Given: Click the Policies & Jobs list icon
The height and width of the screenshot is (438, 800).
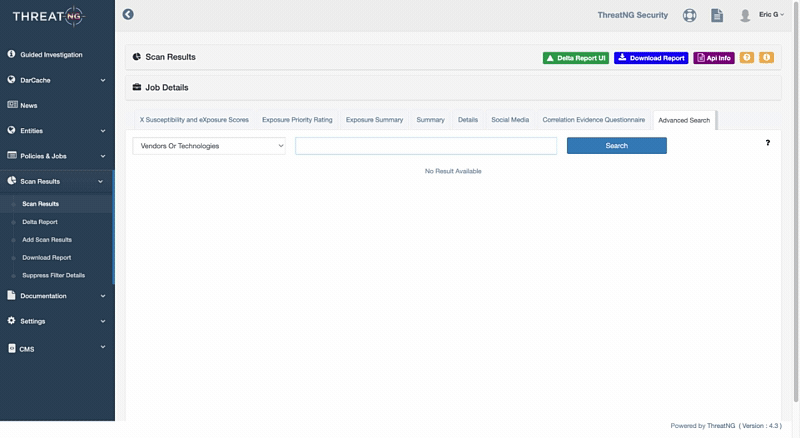Looking at the screenshot, I should pos(12,155).
